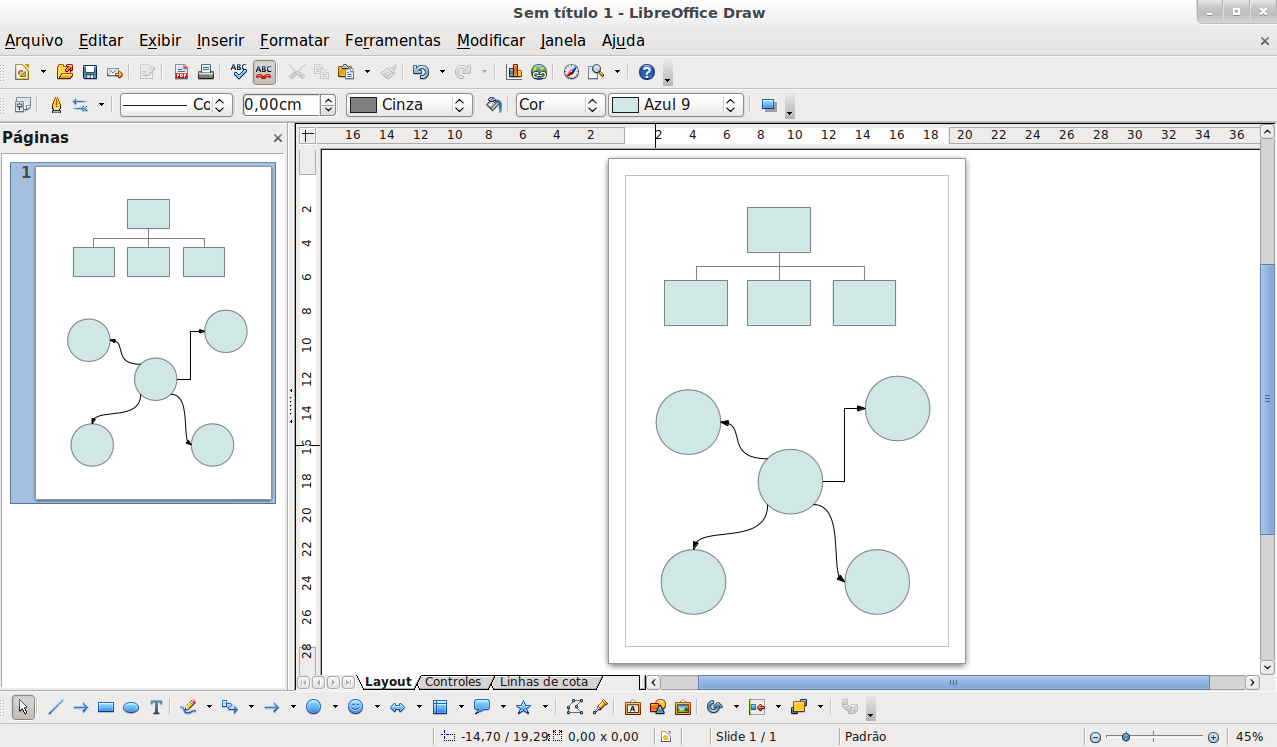The width and height of the screenshot is (1277, 747).
Task: Select the Connector tool
Action: pos(229,707)
